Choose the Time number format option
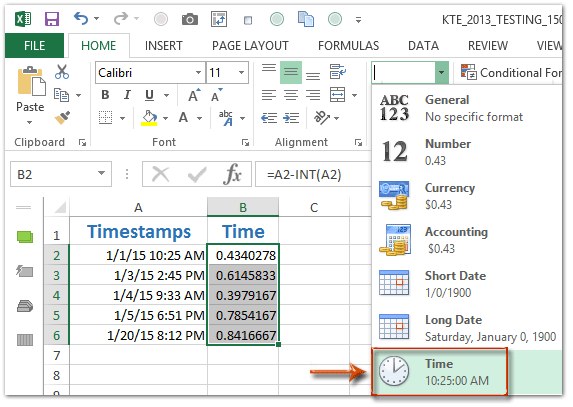The image size is (573, 407). pos(440,372)
